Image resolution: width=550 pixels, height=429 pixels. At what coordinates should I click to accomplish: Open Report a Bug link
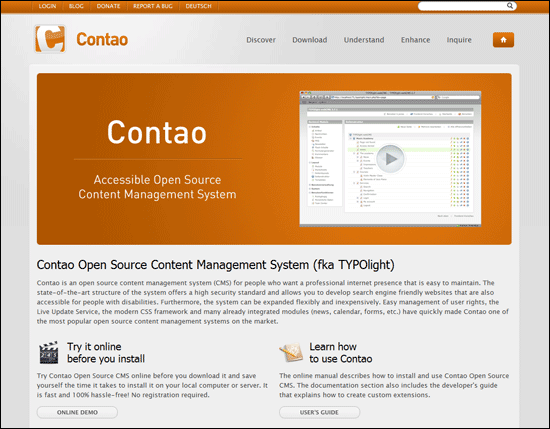(153, 6)
